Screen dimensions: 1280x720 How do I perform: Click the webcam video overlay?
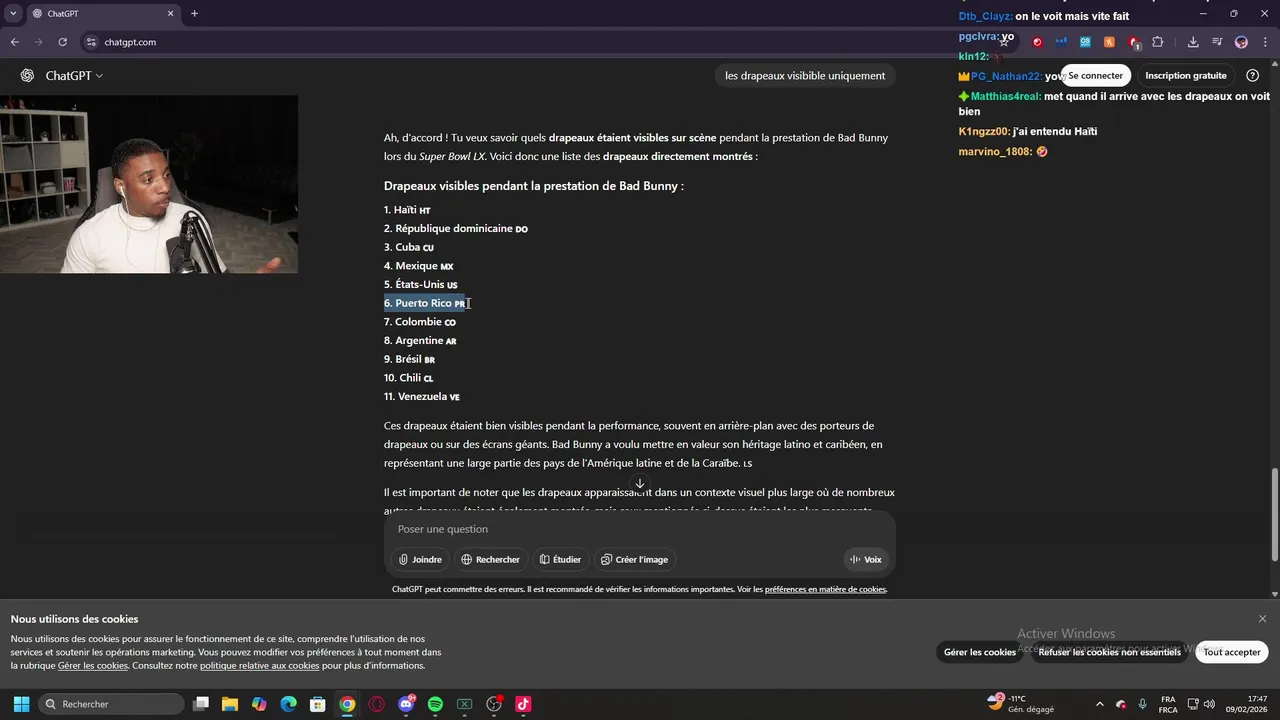tap(149, 184)
